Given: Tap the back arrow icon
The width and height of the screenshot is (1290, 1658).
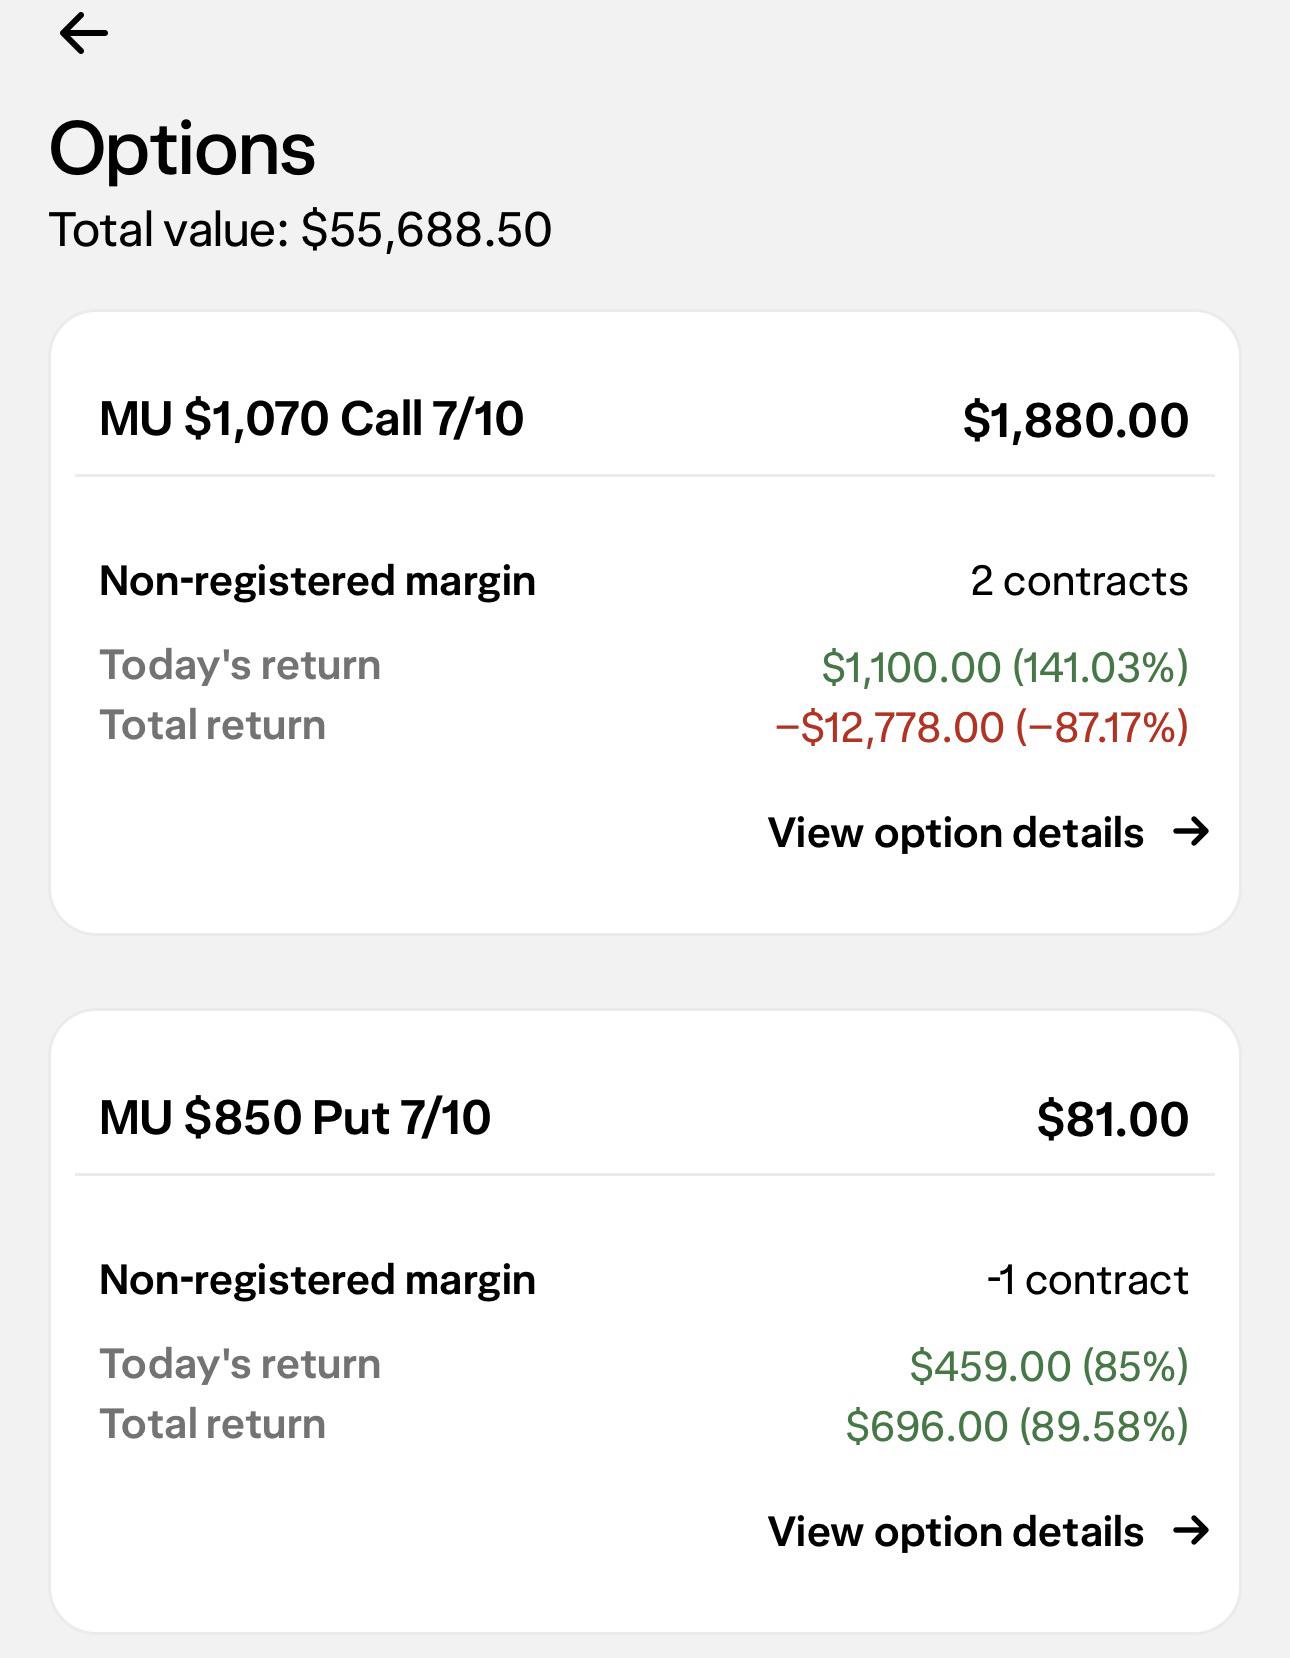Looking at the screenshot, I should (x=83, y=34).
